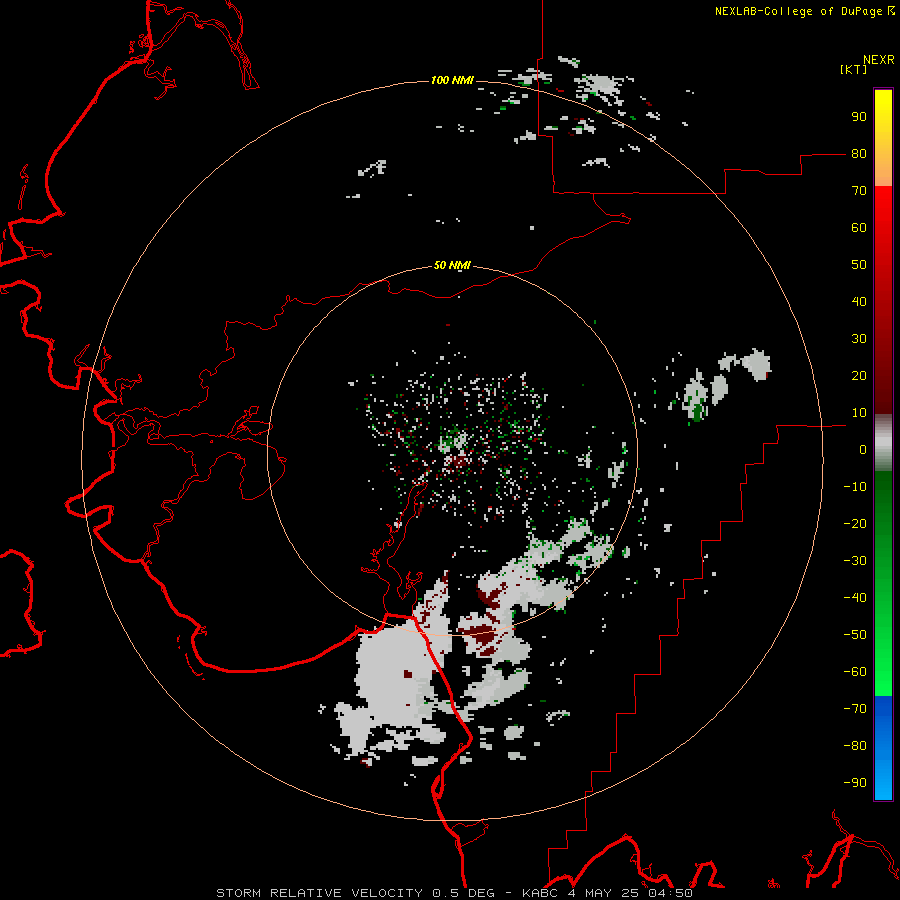Click the -90 value on velocity scale
Viewport: 900px width, 900px height.
pos(855,783)
